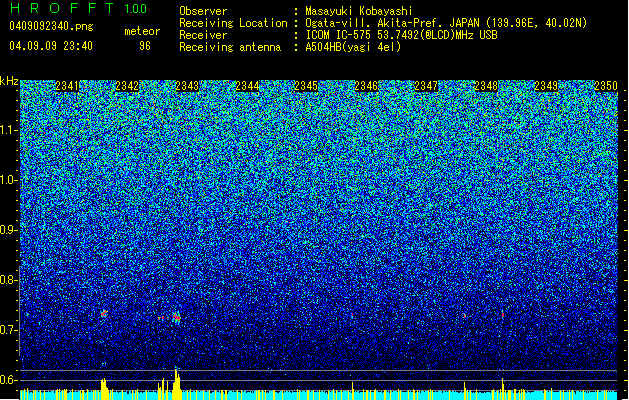The height and width of the screenshot is (400, 629).
Task: Click the 2349 time marker
Action: 546,86
